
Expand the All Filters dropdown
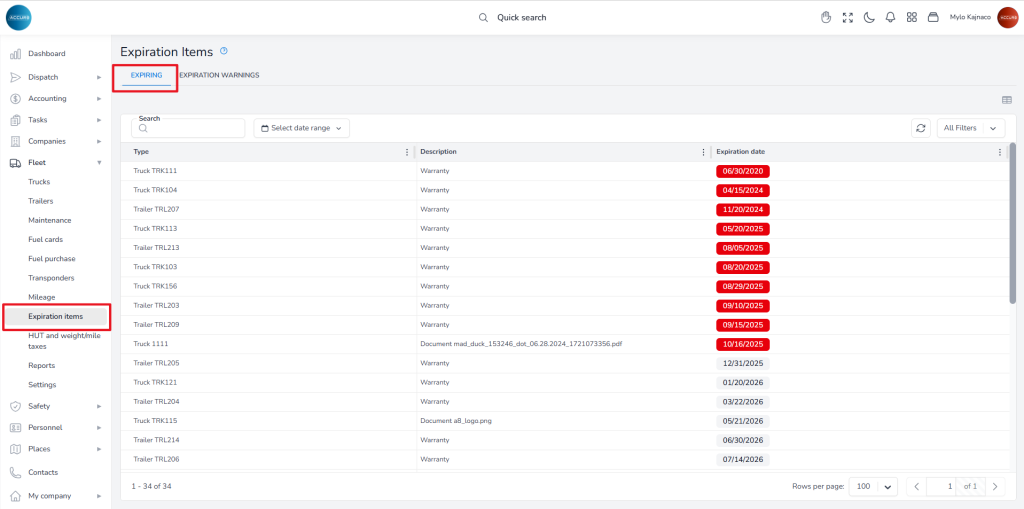[970, 128]
